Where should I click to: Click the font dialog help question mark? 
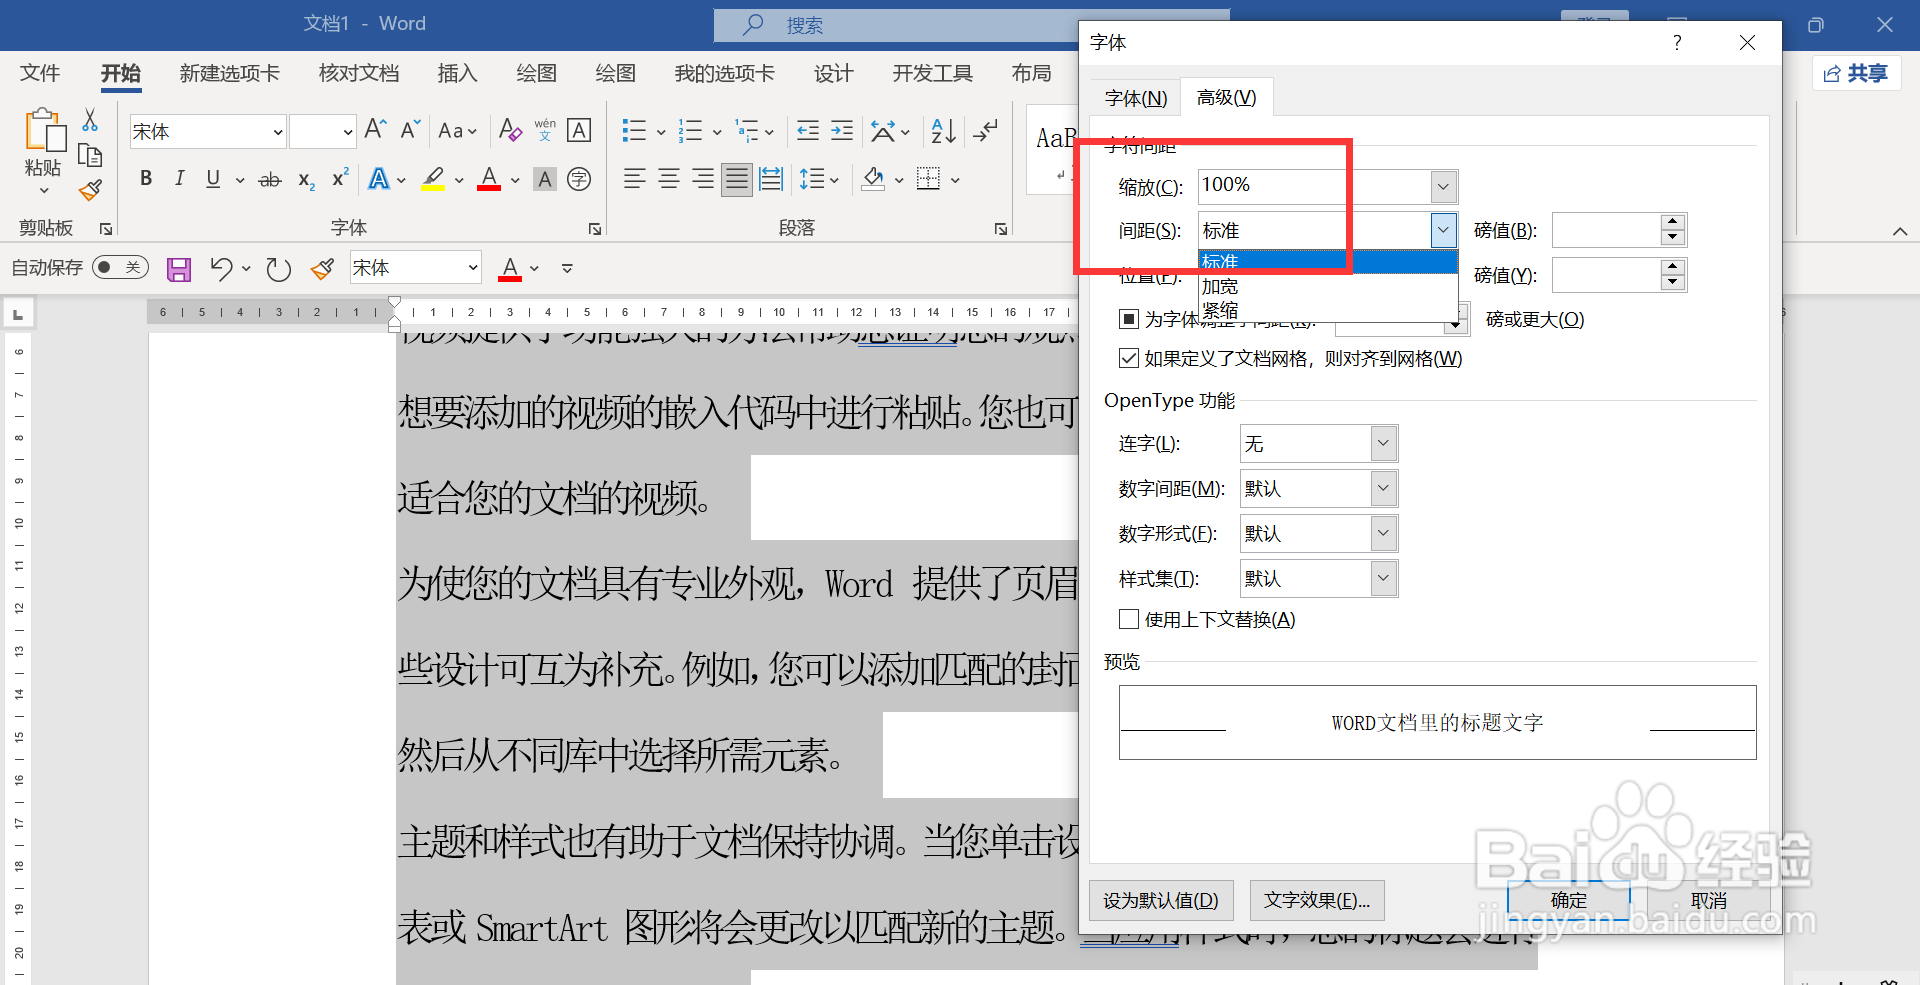point(1677,42)
